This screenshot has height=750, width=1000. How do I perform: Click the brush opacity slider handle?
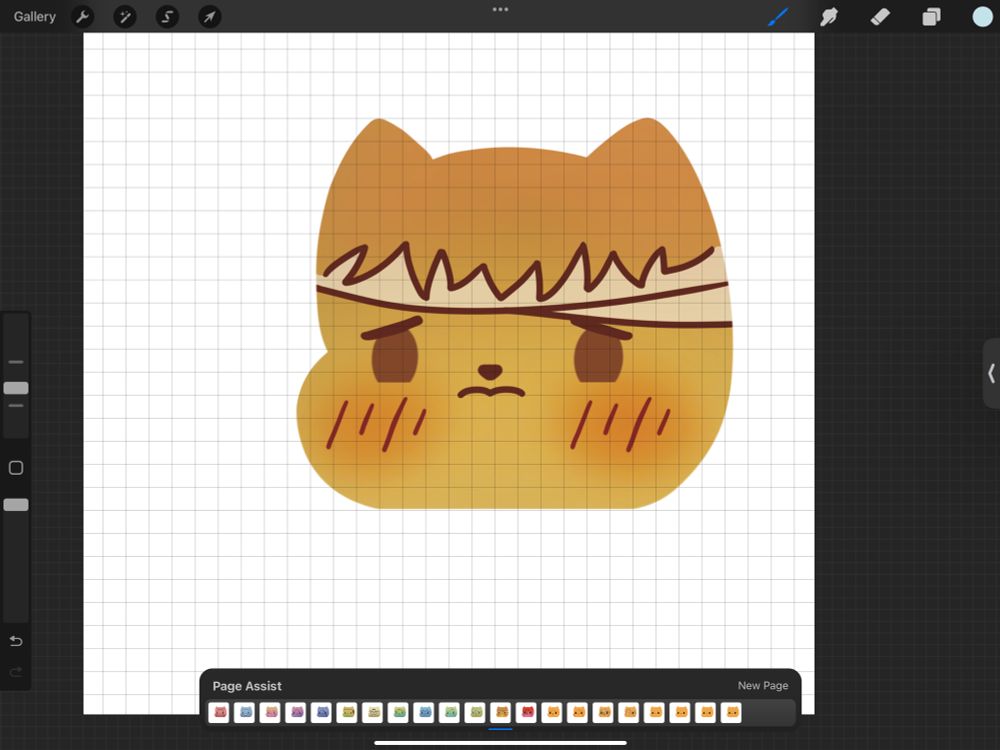pyautogui.click(x=16, y=505)
